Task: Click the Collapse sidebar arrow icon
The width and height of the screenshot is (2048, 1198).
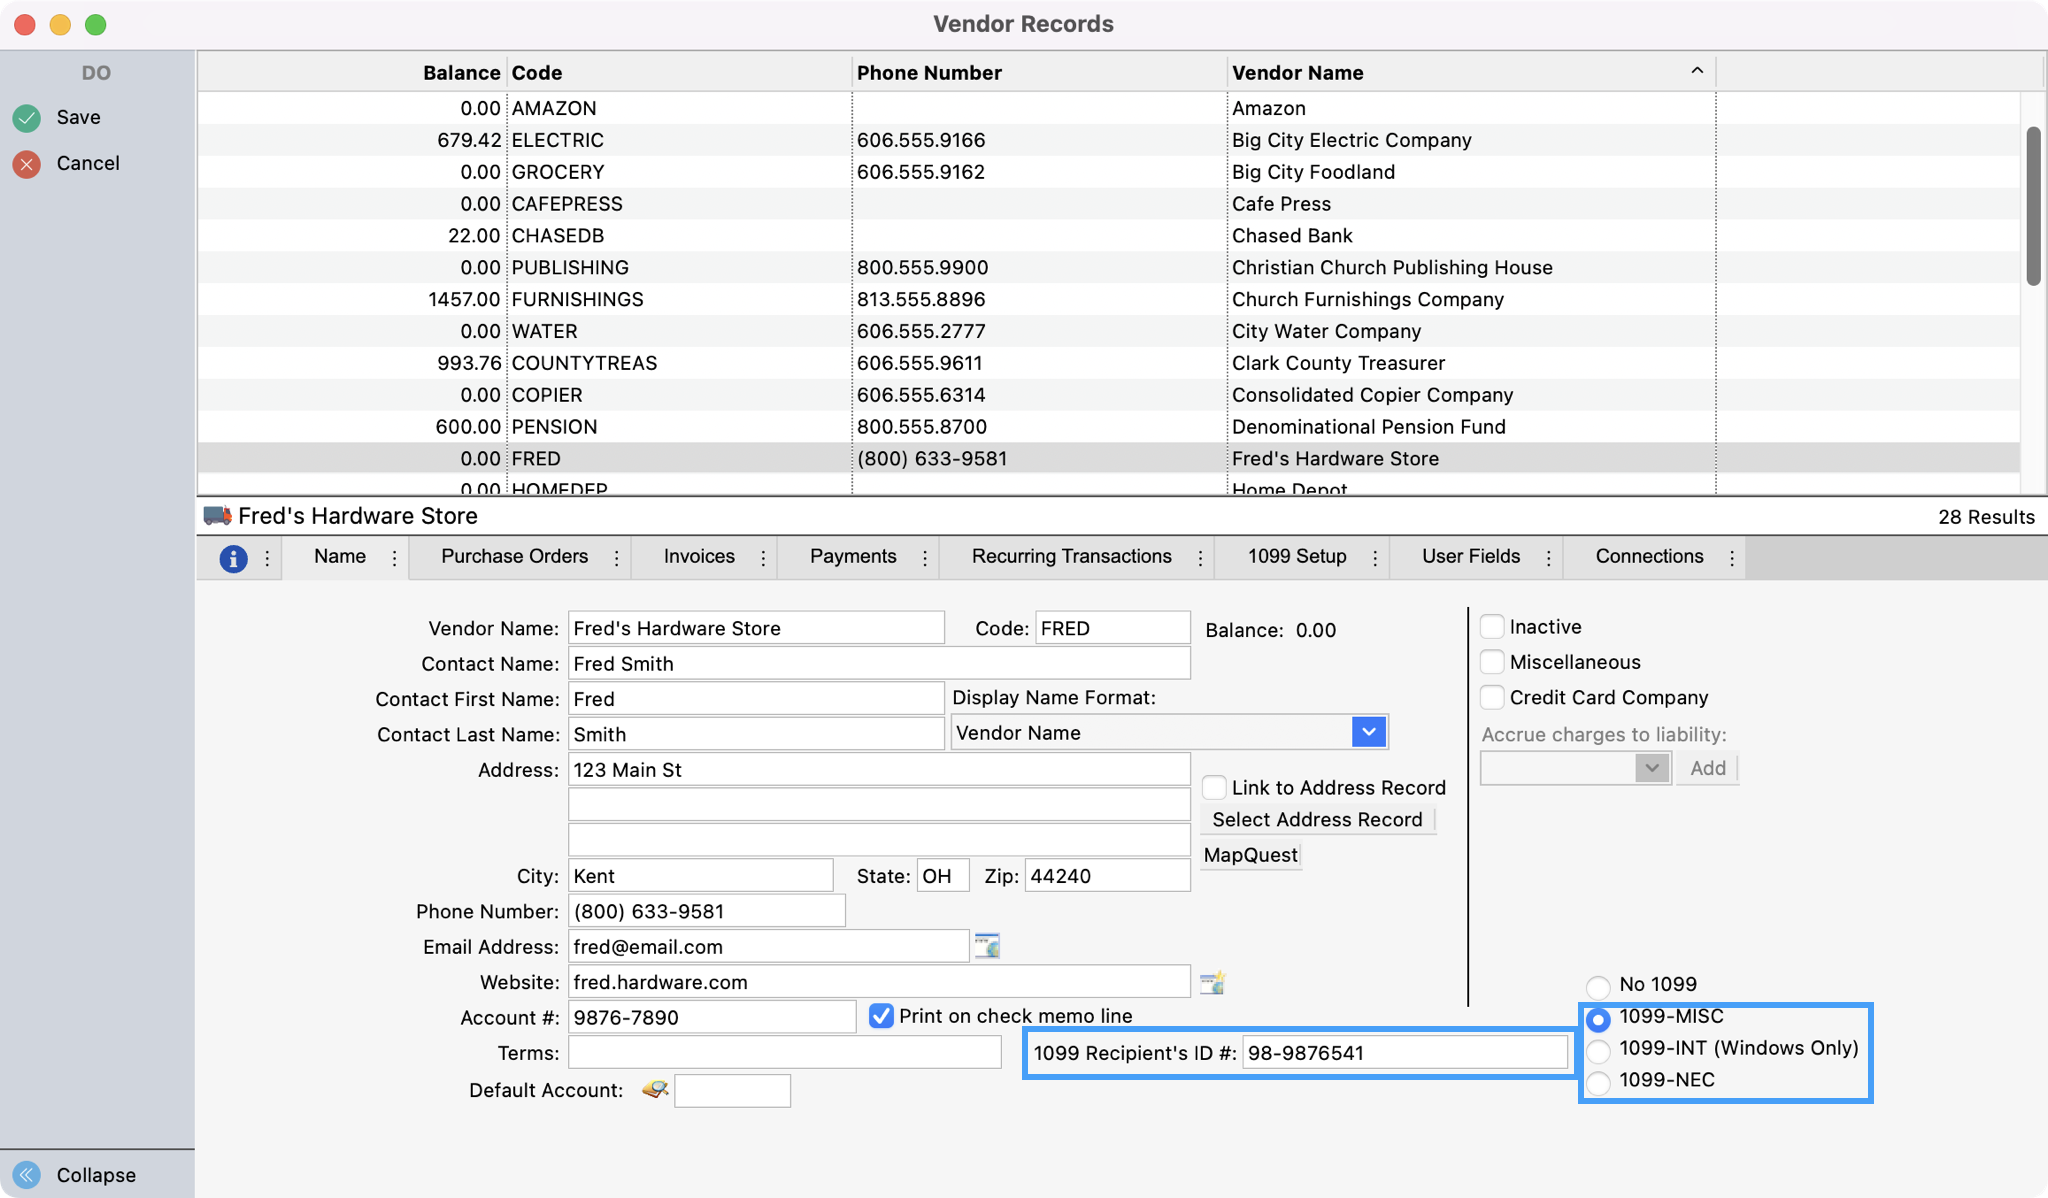Action: [x=27, y=1175]
